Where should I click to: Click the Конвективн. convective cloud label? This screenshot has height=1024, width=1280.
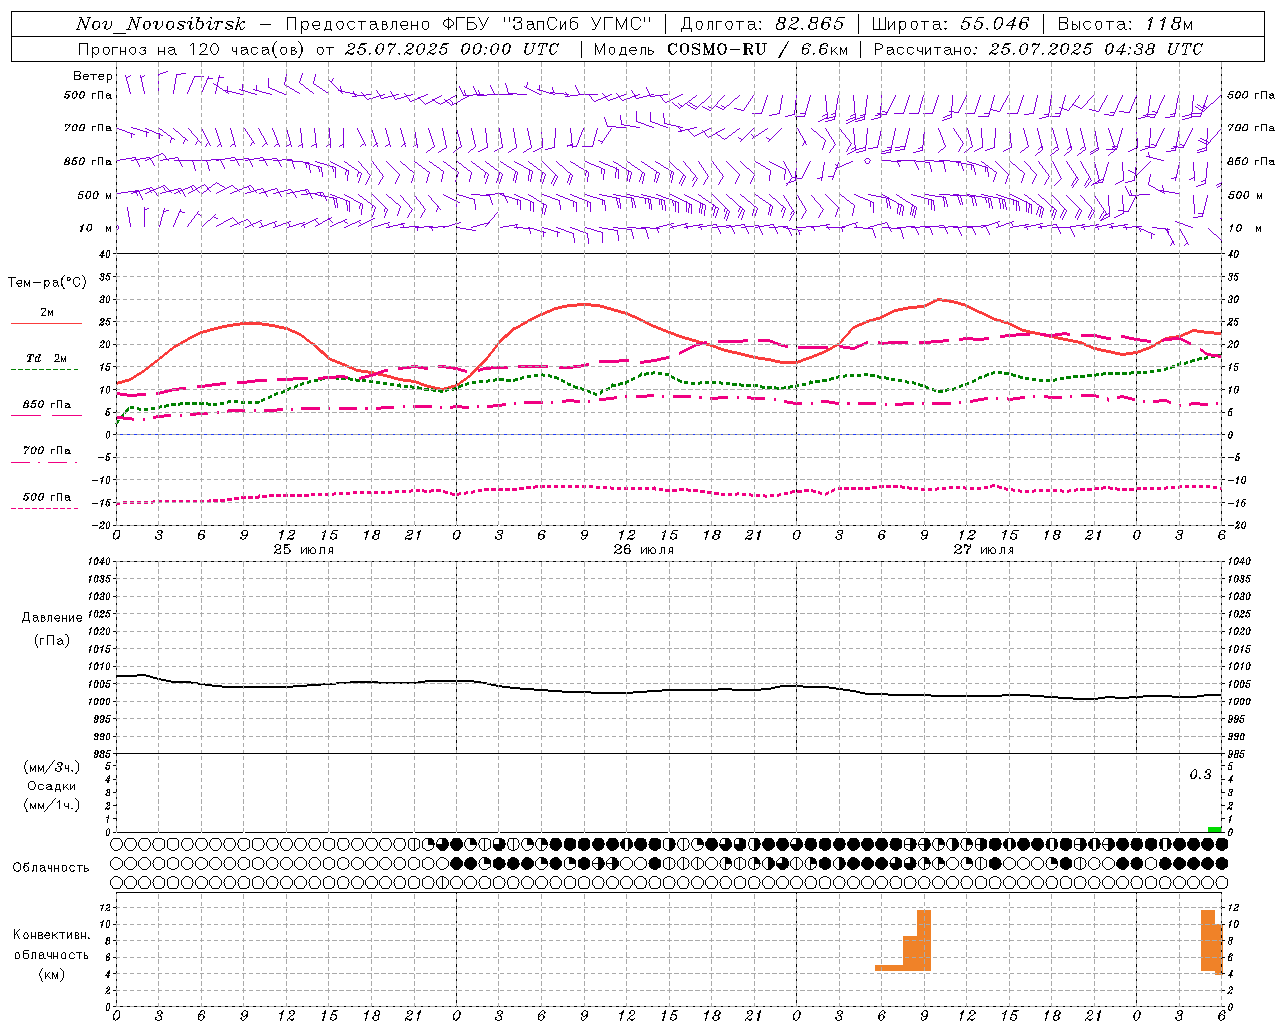pos(51,935)
